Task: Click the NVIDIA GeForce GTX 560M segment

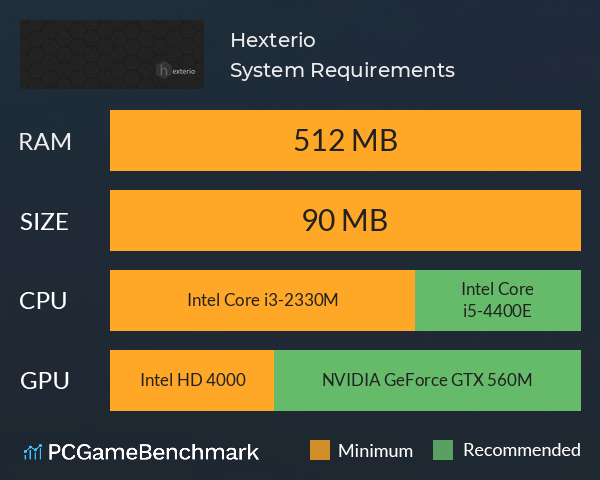Action: point(427,380)
